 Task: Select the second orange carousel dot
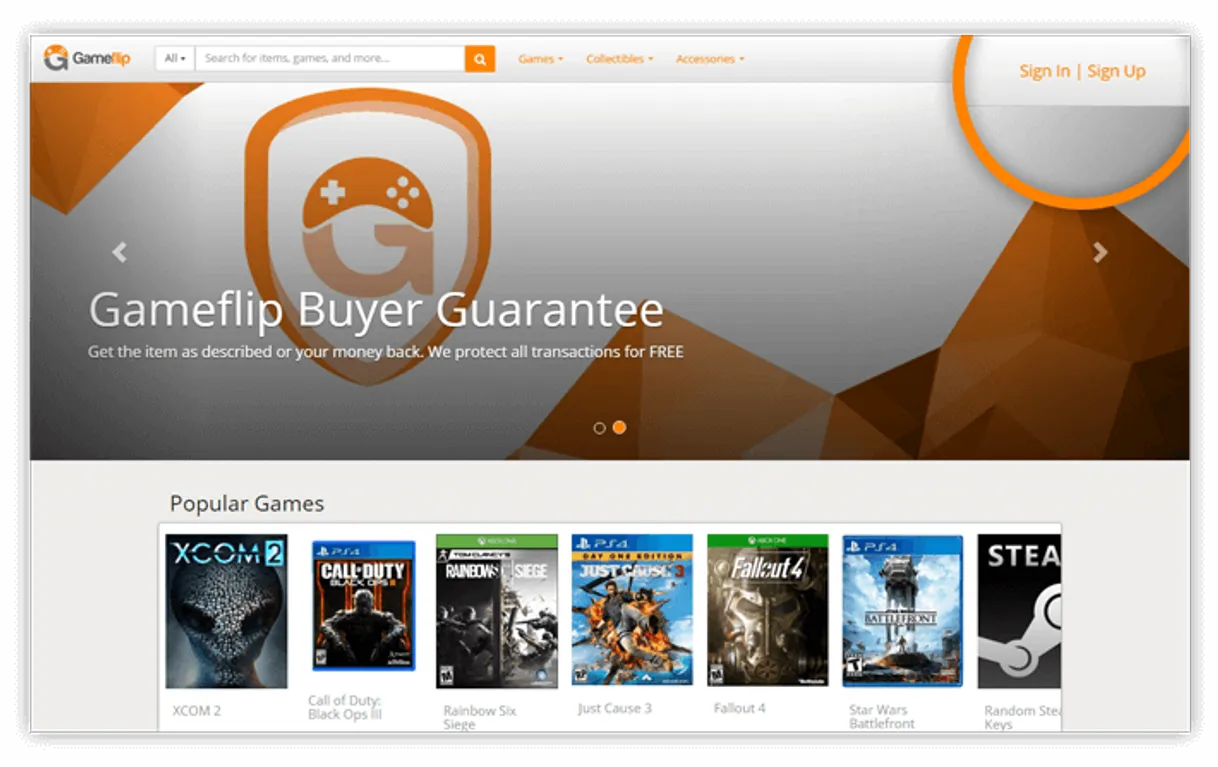(x=619, y=428)
